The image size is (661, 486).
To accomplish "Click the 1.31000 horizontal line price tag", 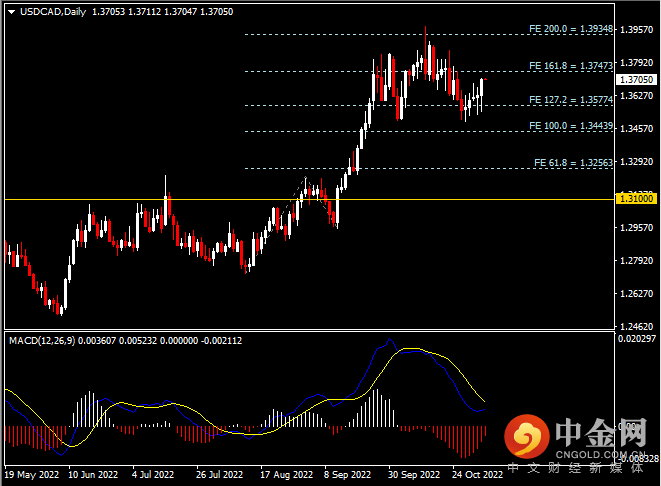I will pyautogui.click(x=637, y=199).
